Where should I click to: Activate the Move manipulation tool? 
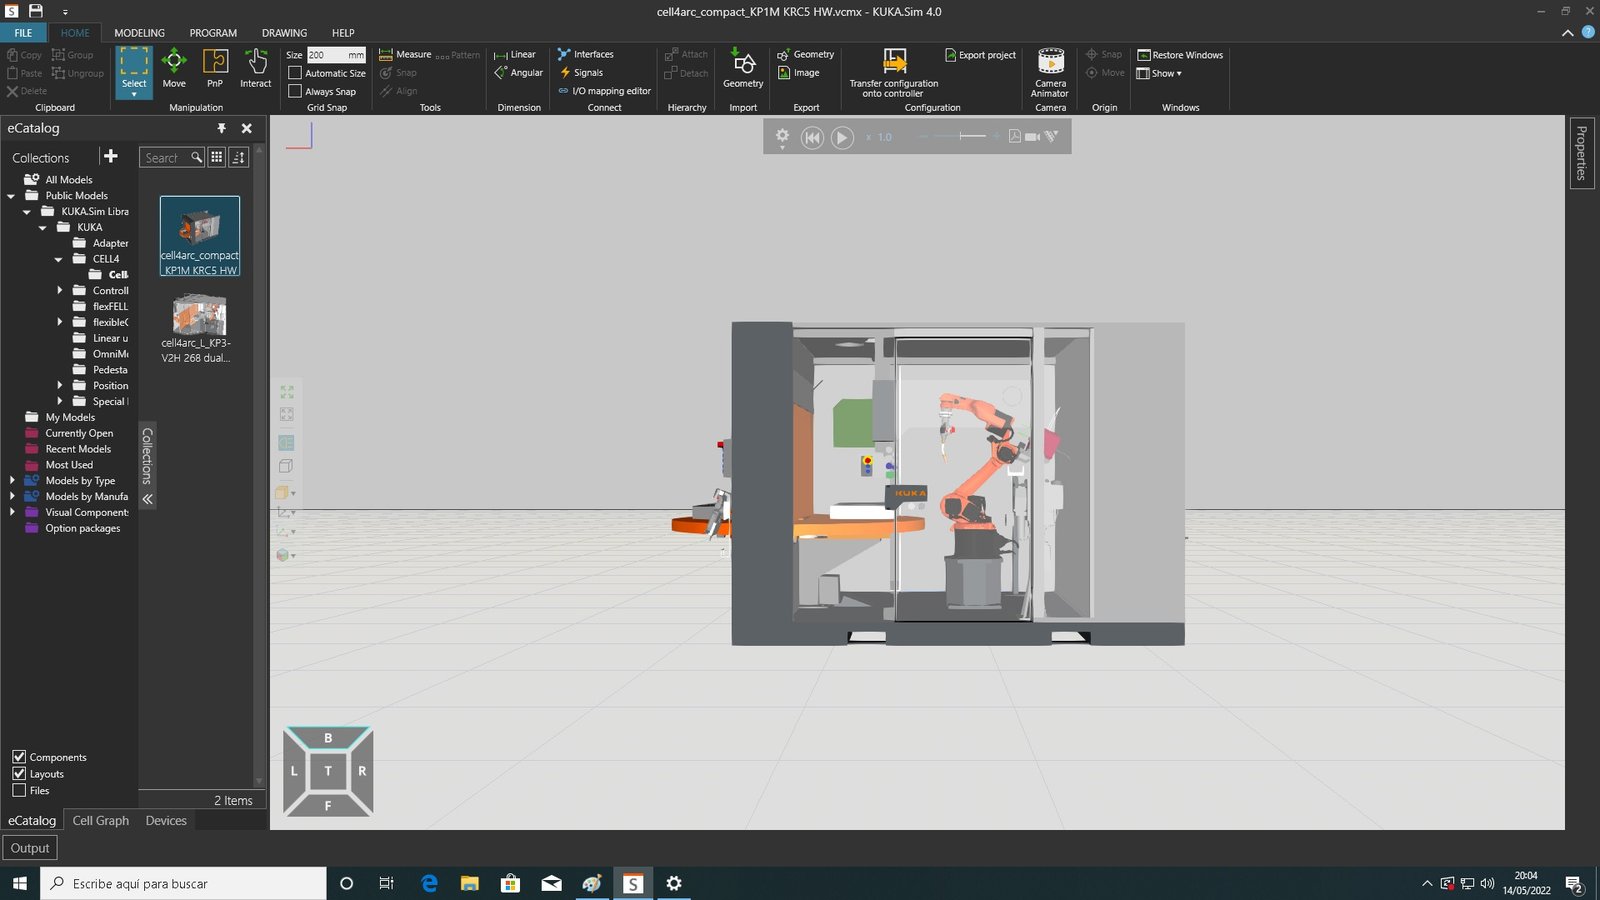(174, 69)
